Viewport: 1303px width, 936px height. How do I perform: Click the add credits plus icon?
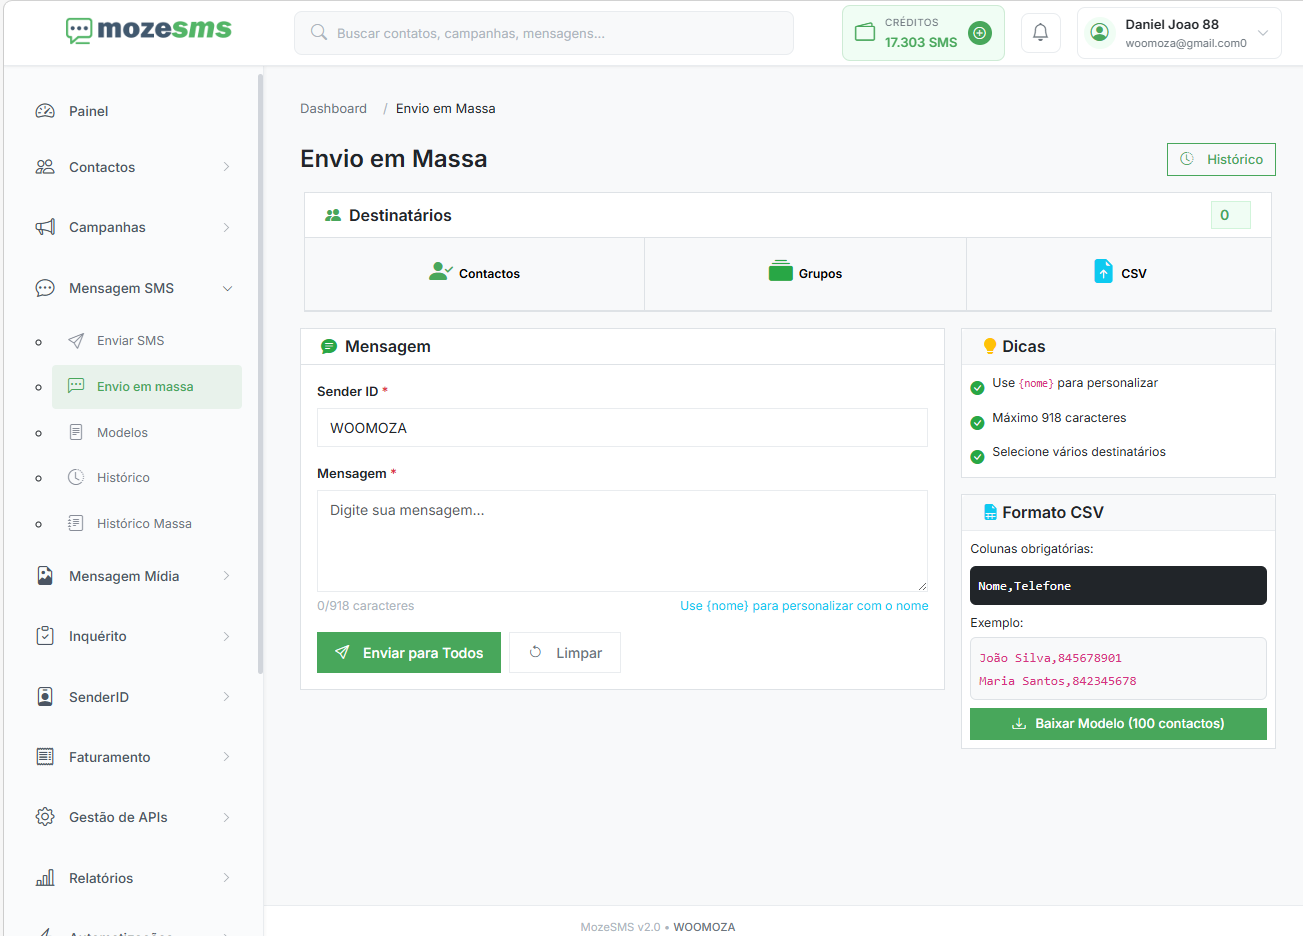[980, 33]
